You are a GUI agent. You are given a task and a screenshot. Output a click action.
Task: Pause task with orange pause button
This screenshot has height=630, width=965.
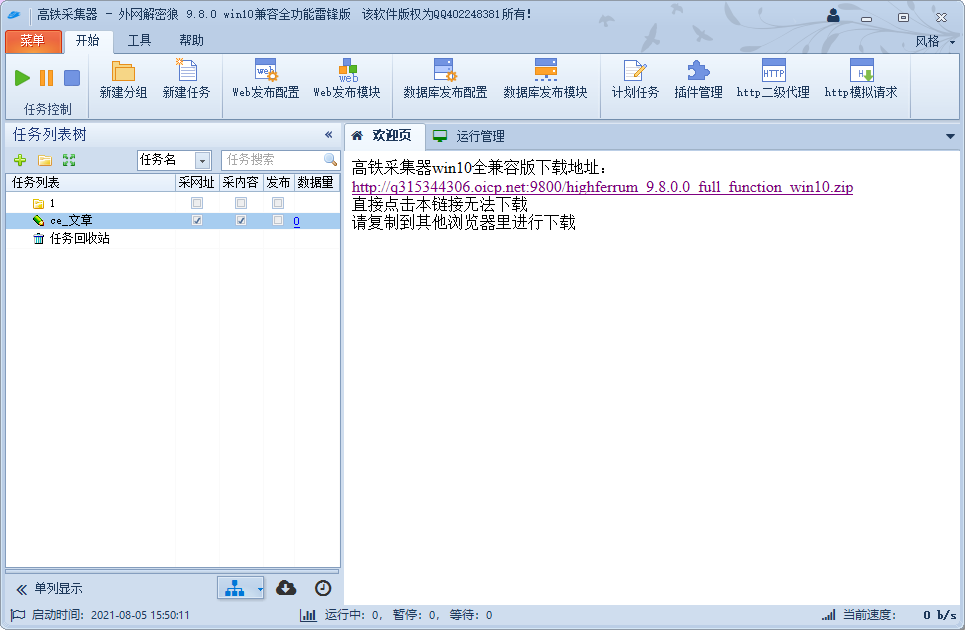click(x=47, y=78)
